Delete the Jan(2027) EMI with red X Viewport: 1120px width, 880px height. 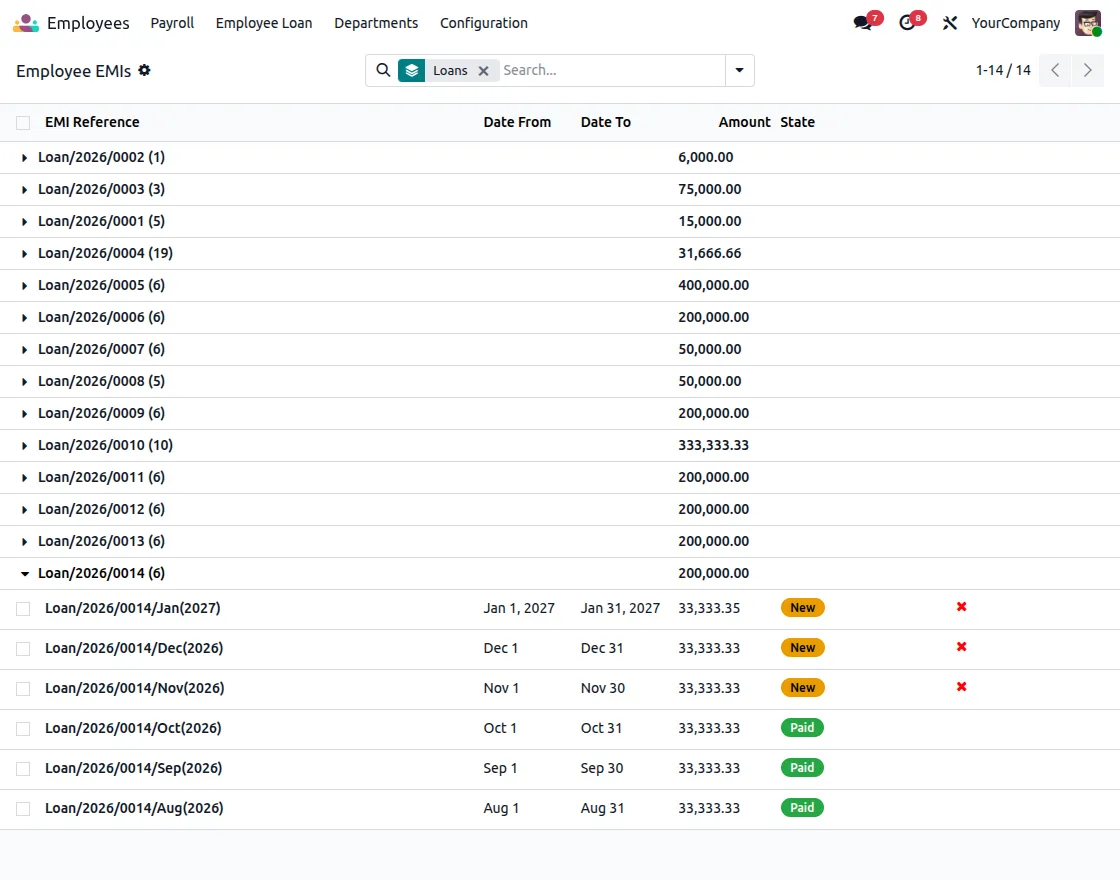coord(961,606)
